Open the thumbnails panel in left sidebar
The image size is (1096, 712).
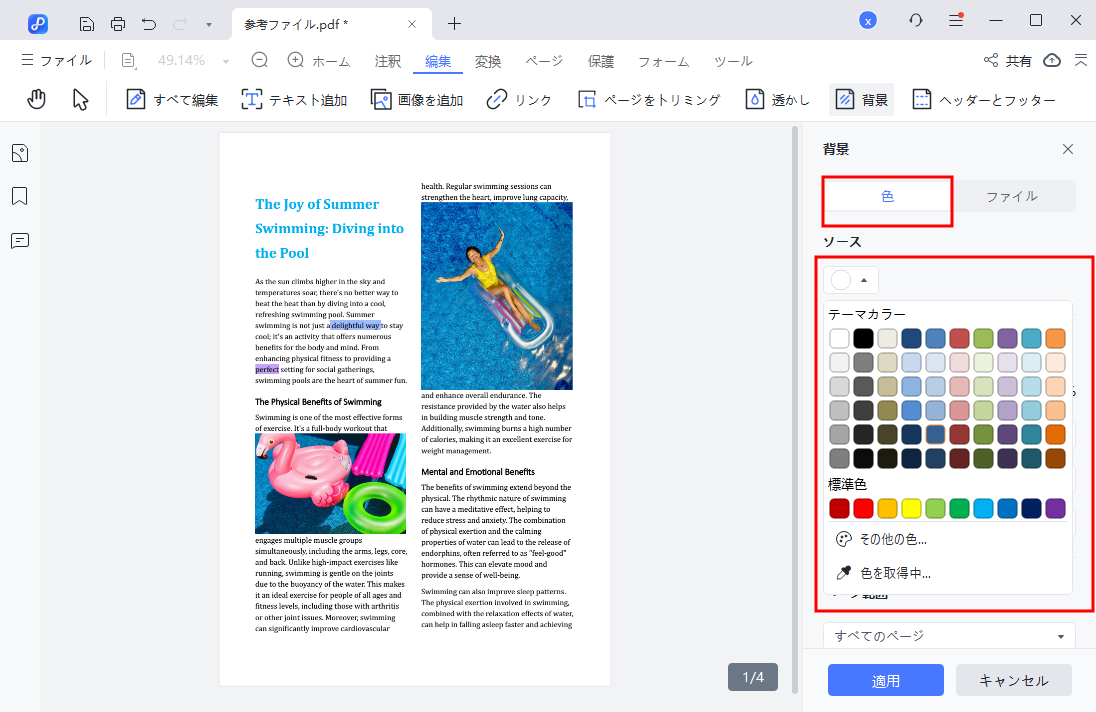[x=19, y=153]
